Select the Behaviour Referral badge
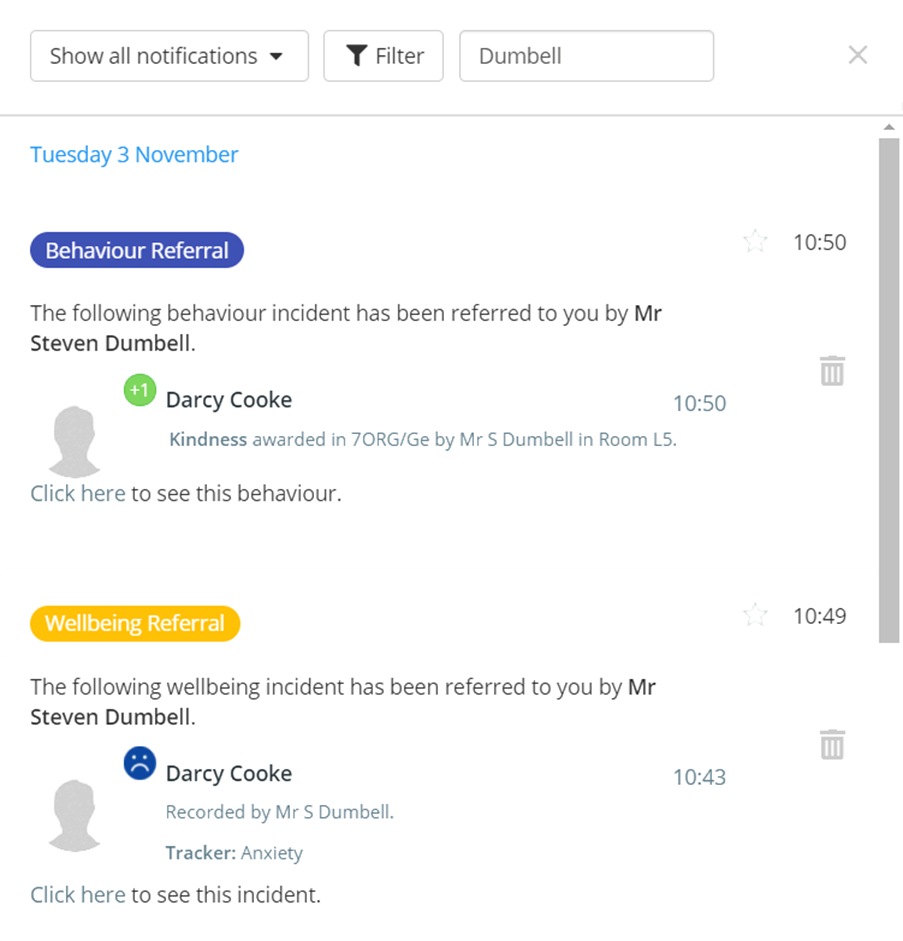903x941 pixels. 136,249
